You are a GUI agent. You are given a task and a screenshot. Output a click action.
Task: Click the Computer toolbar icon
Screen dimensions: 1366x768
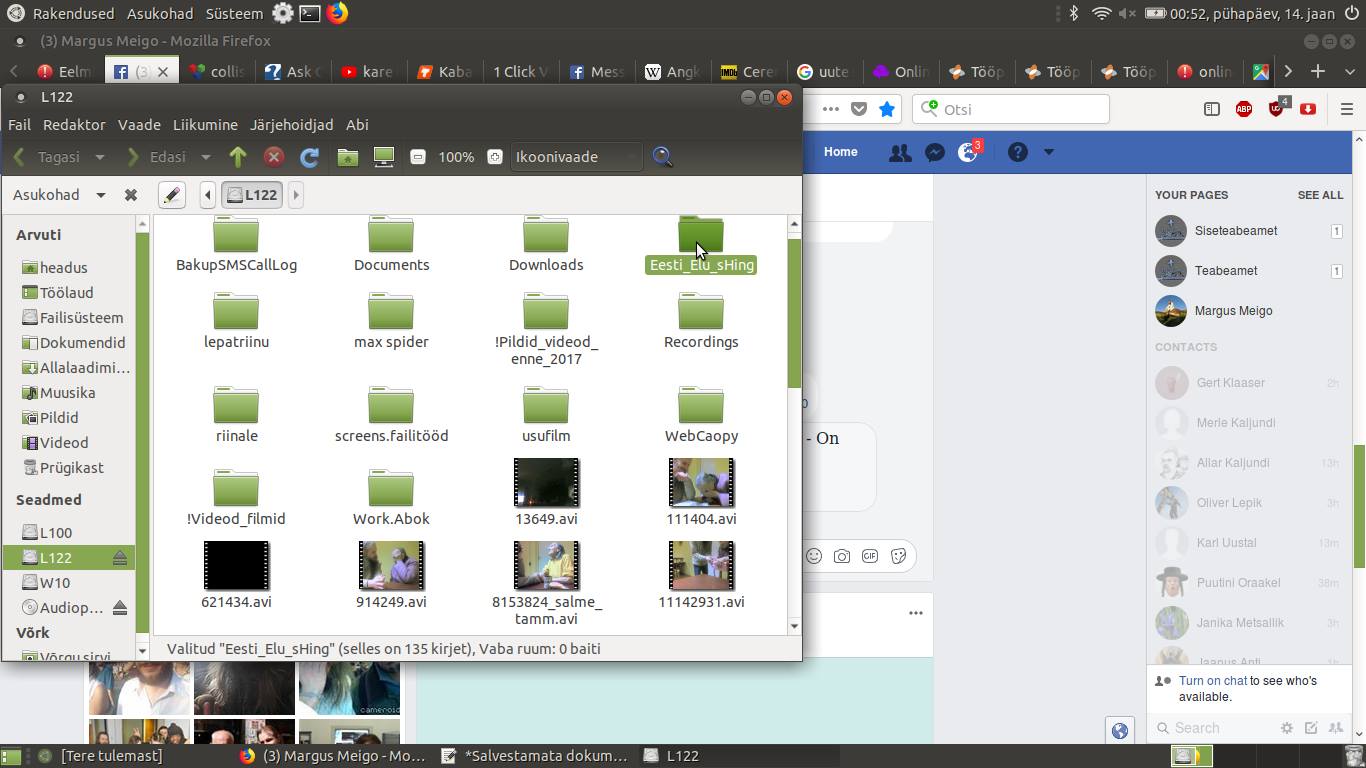(x=383, y=157)
